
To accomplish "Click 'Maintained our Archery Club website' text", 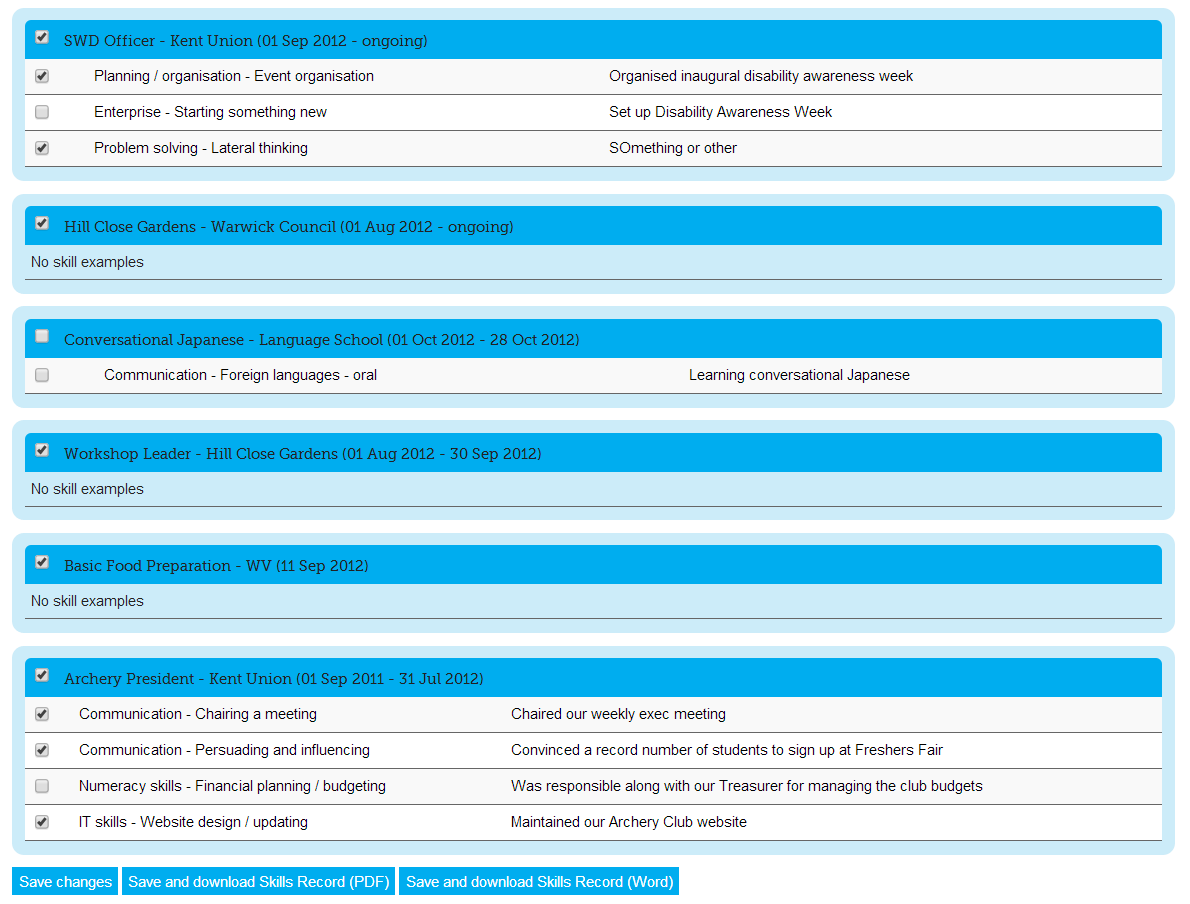I will point(628,822).
